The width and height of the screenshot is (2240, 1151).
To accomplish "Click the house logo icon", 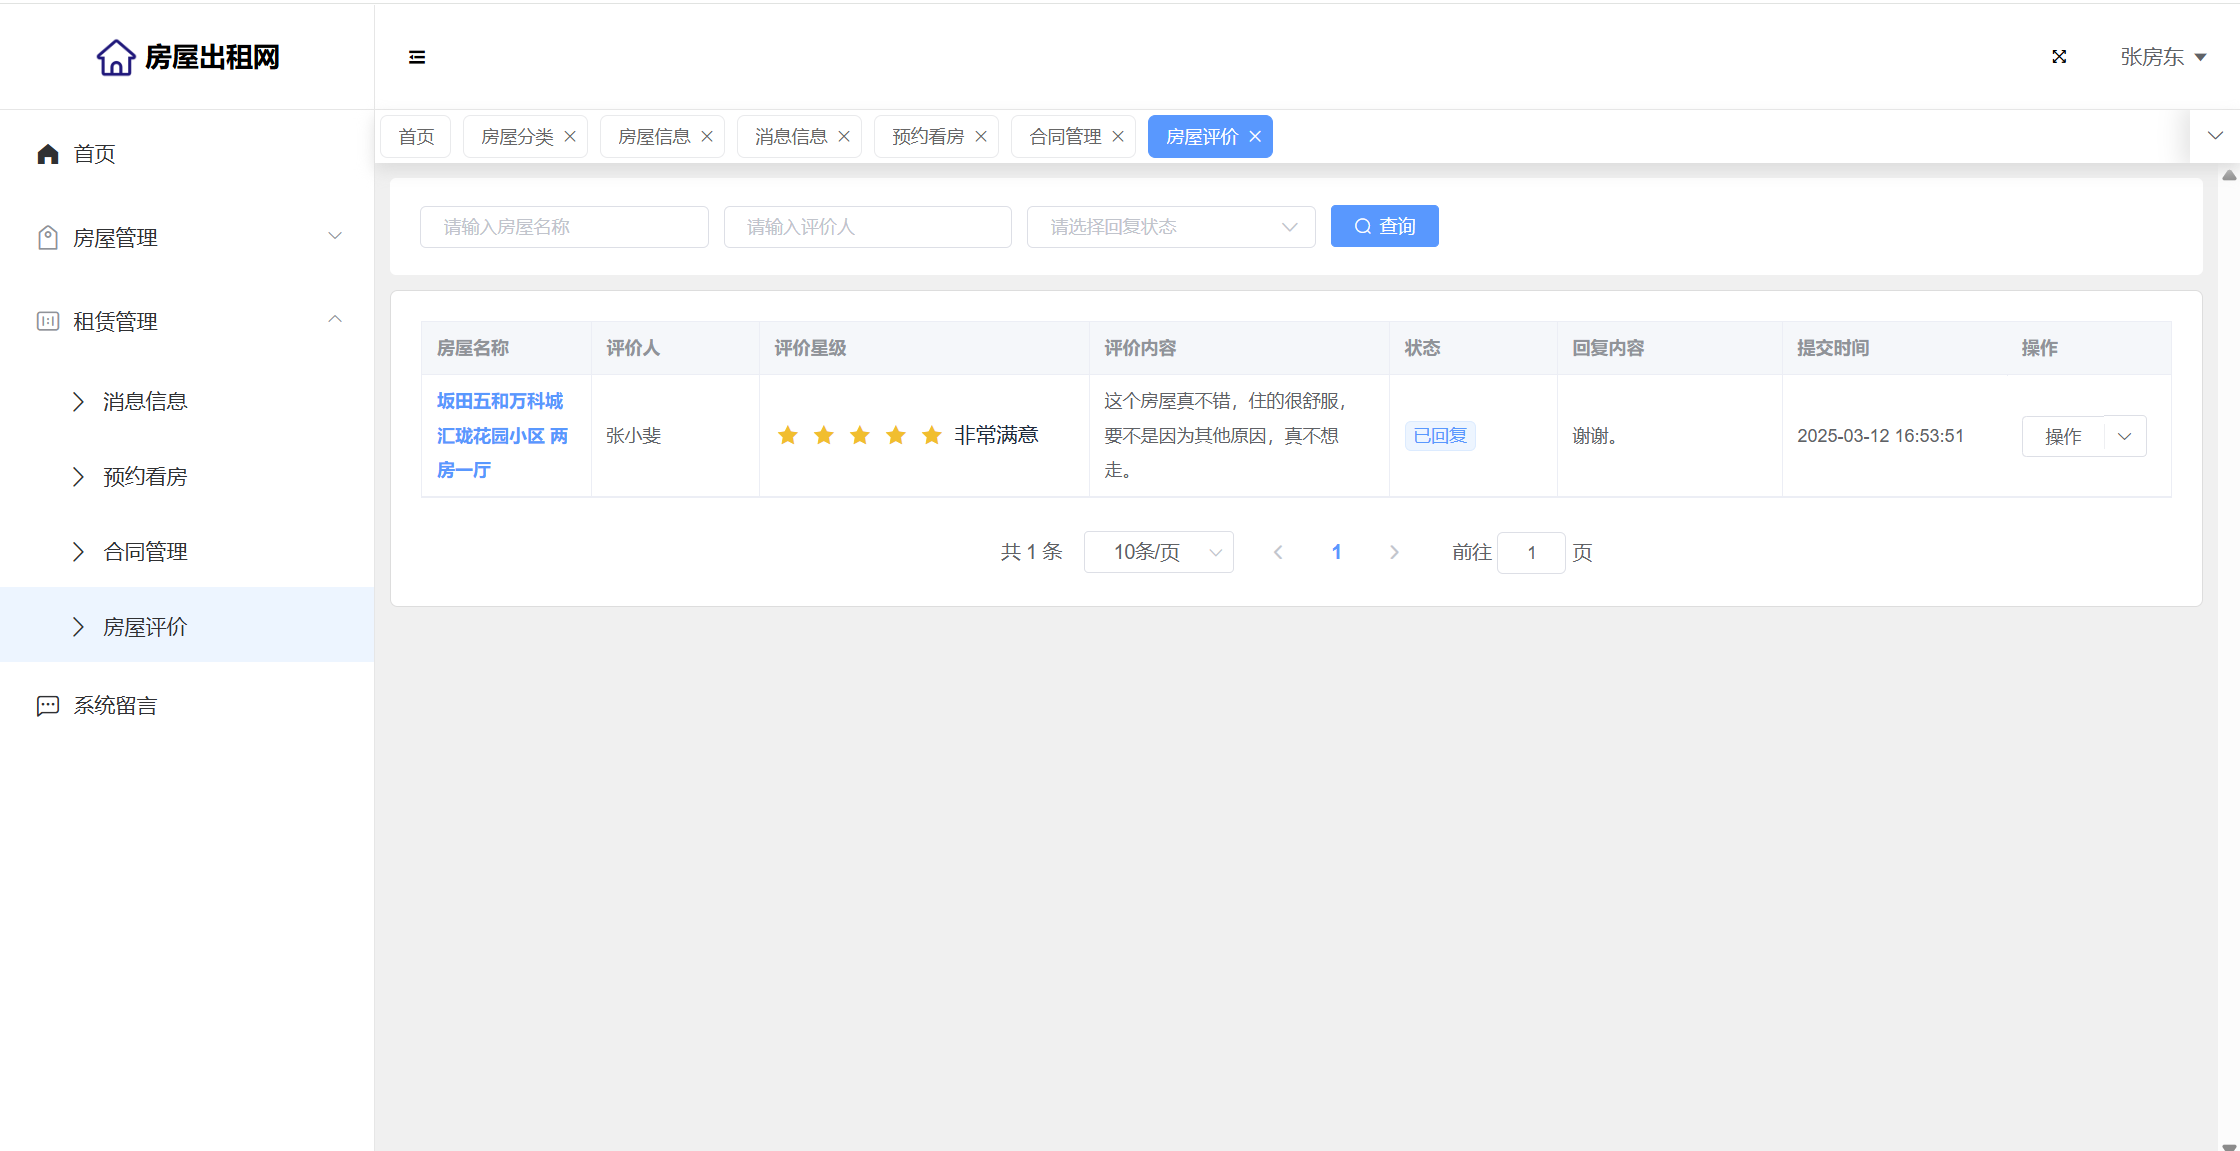I will pyautogui.click(x=116, y=57).
